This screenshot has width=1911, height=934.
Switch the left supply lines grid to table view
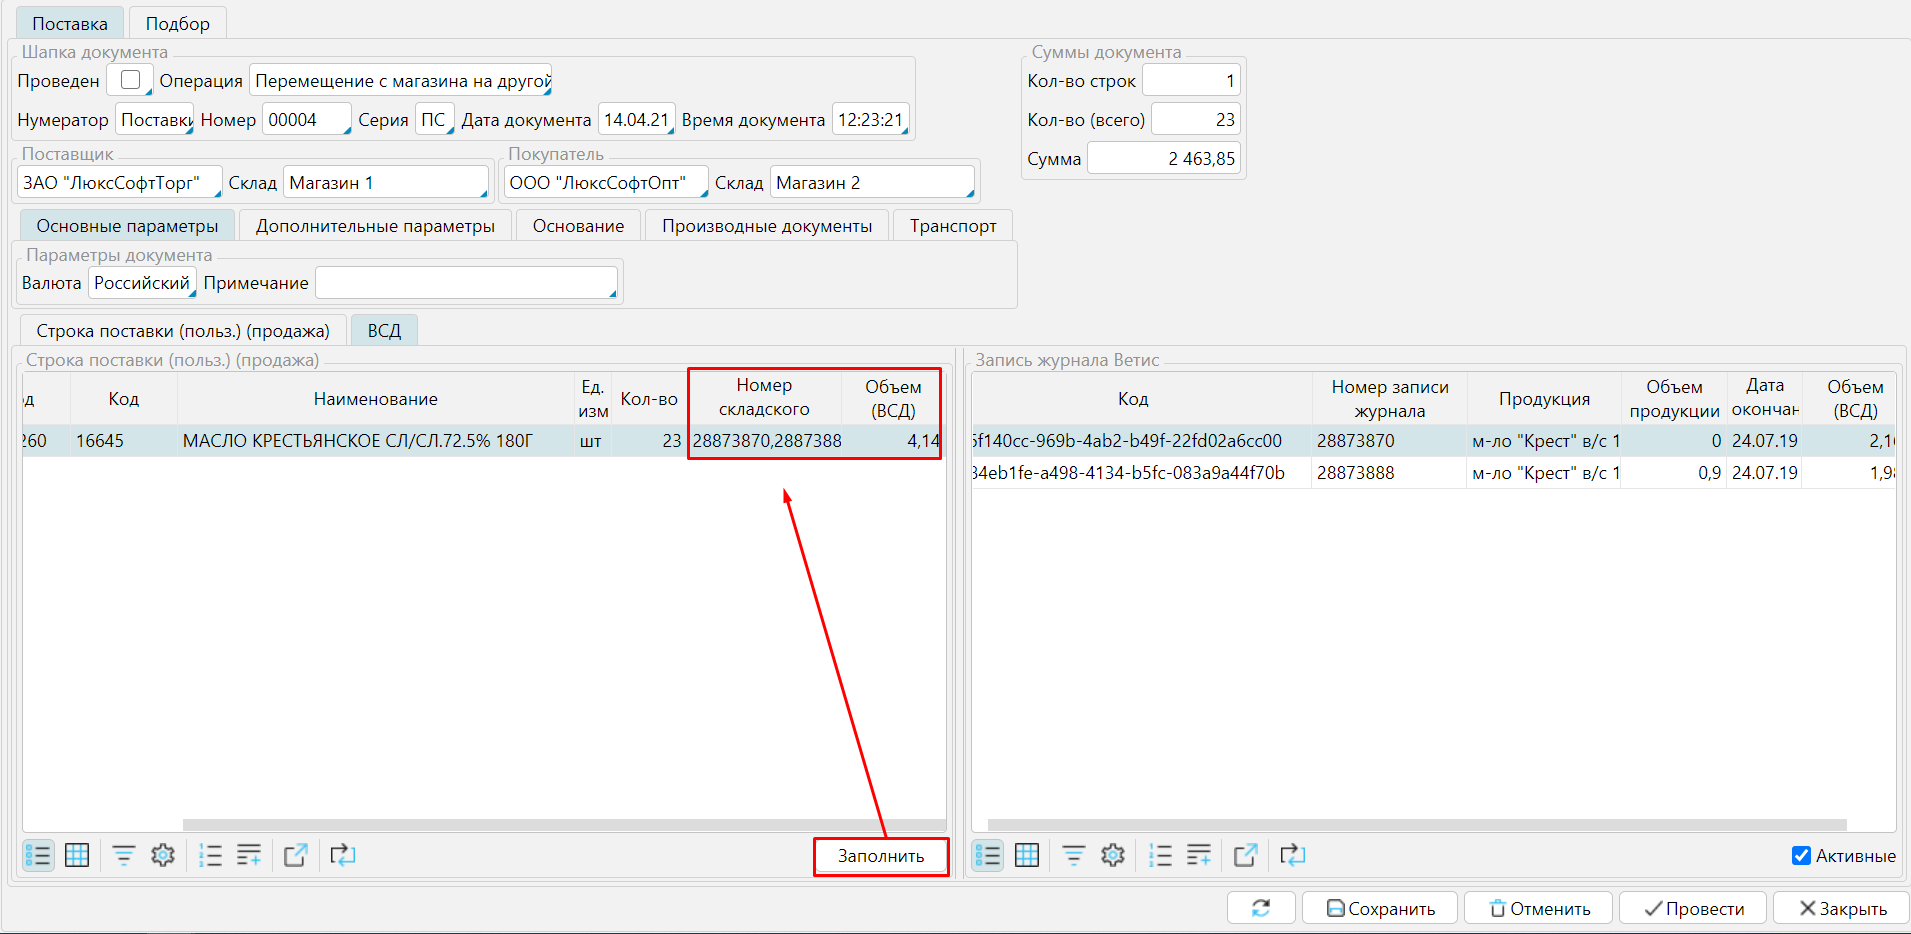[x=77, y=855]
